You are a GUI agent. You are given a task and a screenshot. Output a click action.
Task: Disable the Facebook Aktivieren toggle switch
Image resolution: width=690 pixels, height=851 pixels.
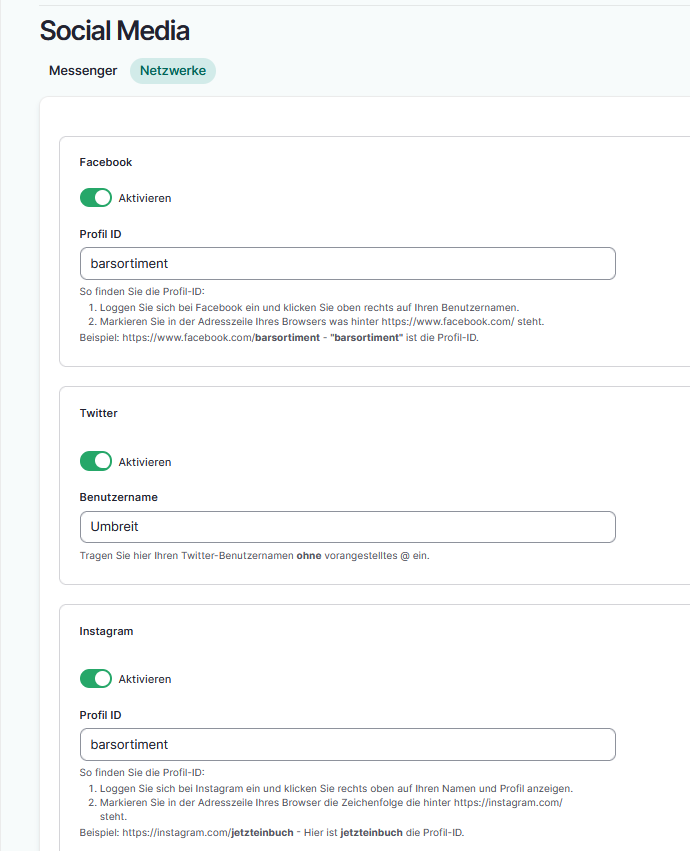click(96, 198)
